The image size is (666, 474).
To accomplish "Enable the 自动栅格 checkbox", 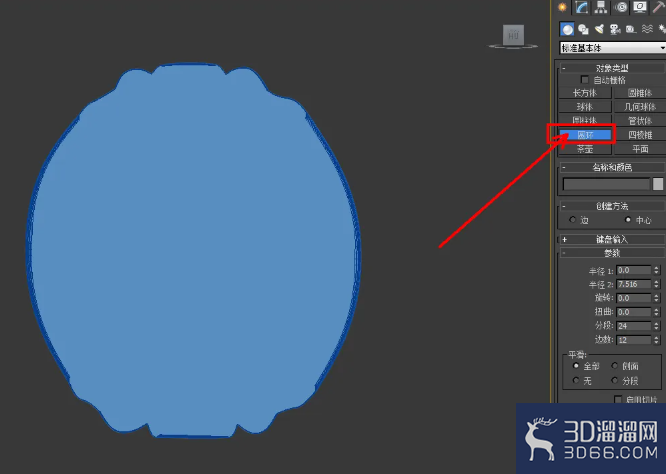I will (x=584, y=80).
